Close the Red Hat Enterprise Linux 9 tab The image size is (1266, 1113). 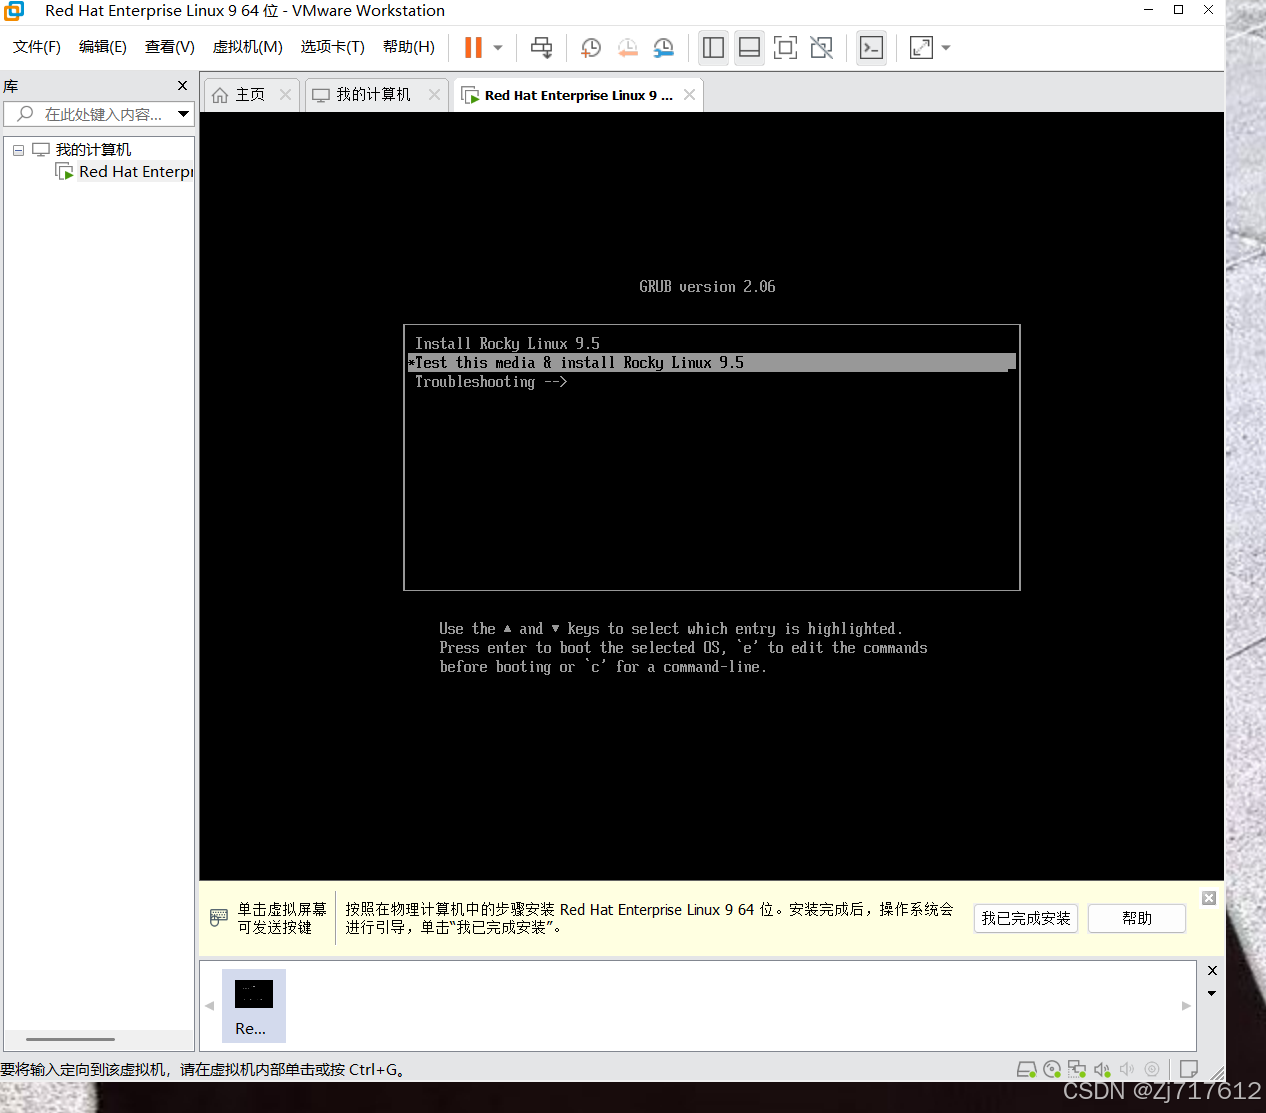coord(689,94)
